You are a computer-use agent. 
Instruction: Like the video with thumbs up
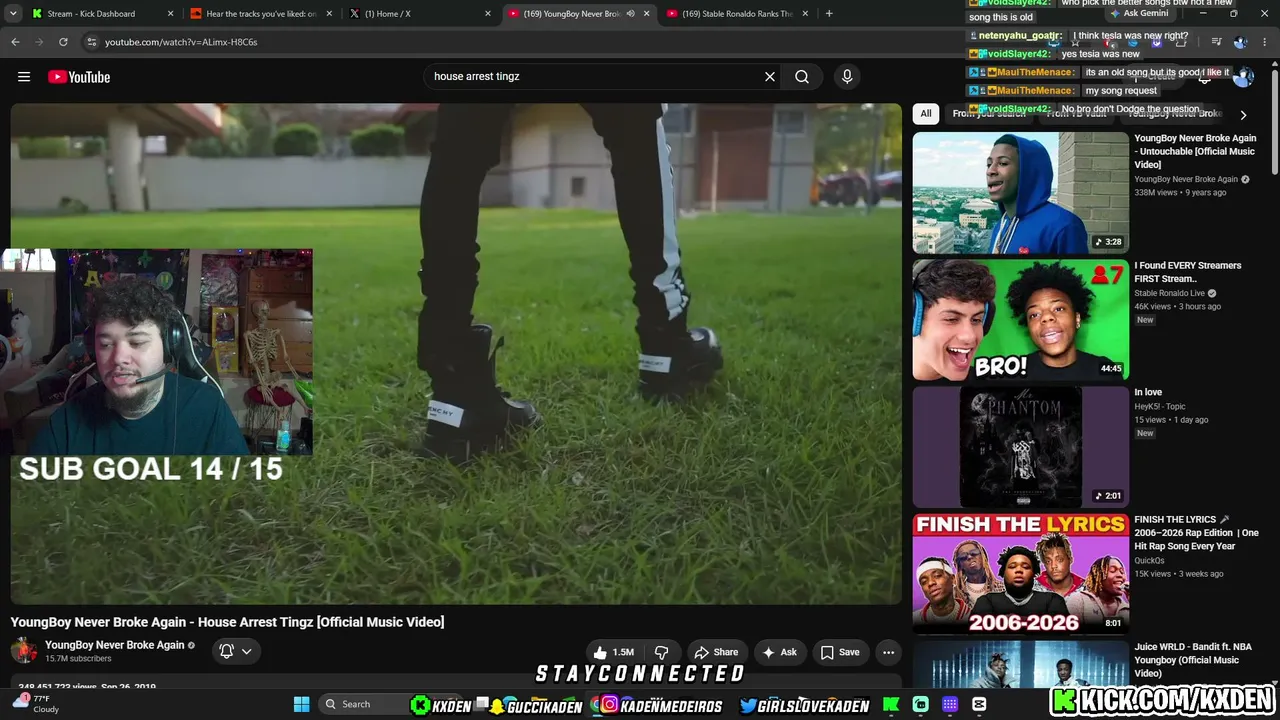[615, 652]
